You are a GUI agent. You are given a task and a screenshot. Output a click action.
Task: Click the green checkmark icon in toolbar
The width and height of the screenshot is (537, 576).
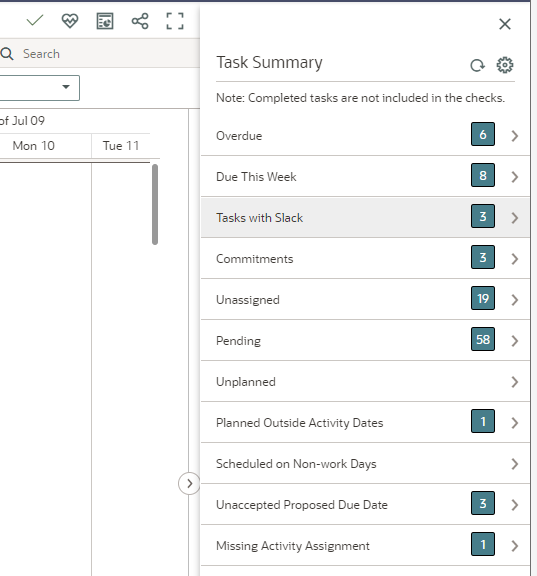(x=35, y=21)
